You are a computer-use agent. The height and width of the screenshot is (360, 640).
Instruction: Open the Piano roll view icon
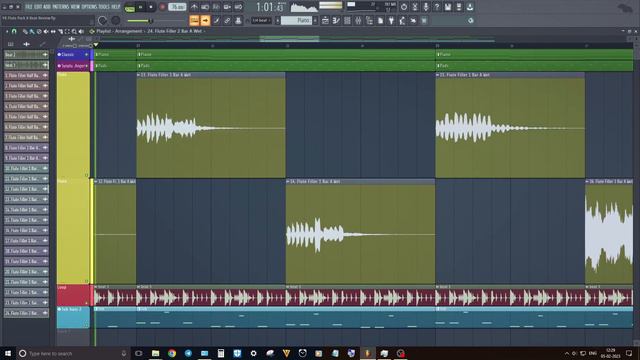pyautogui.click(x=336, y=20)
